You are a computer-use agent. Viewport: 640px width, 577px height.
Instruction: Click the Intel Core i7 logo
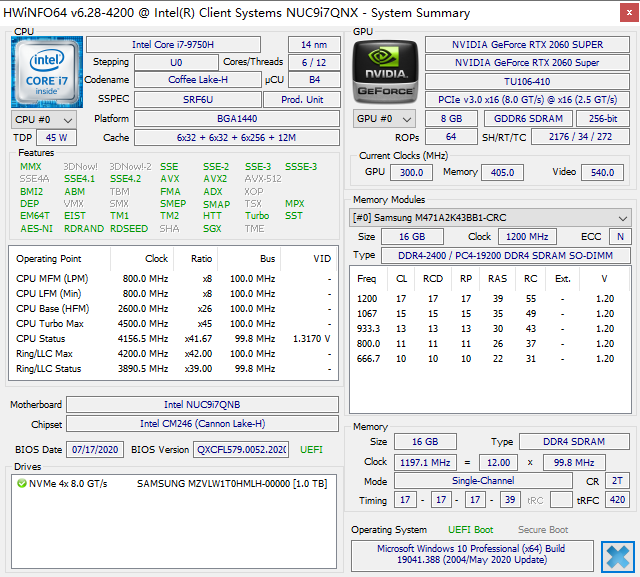(x=46, y=73)
